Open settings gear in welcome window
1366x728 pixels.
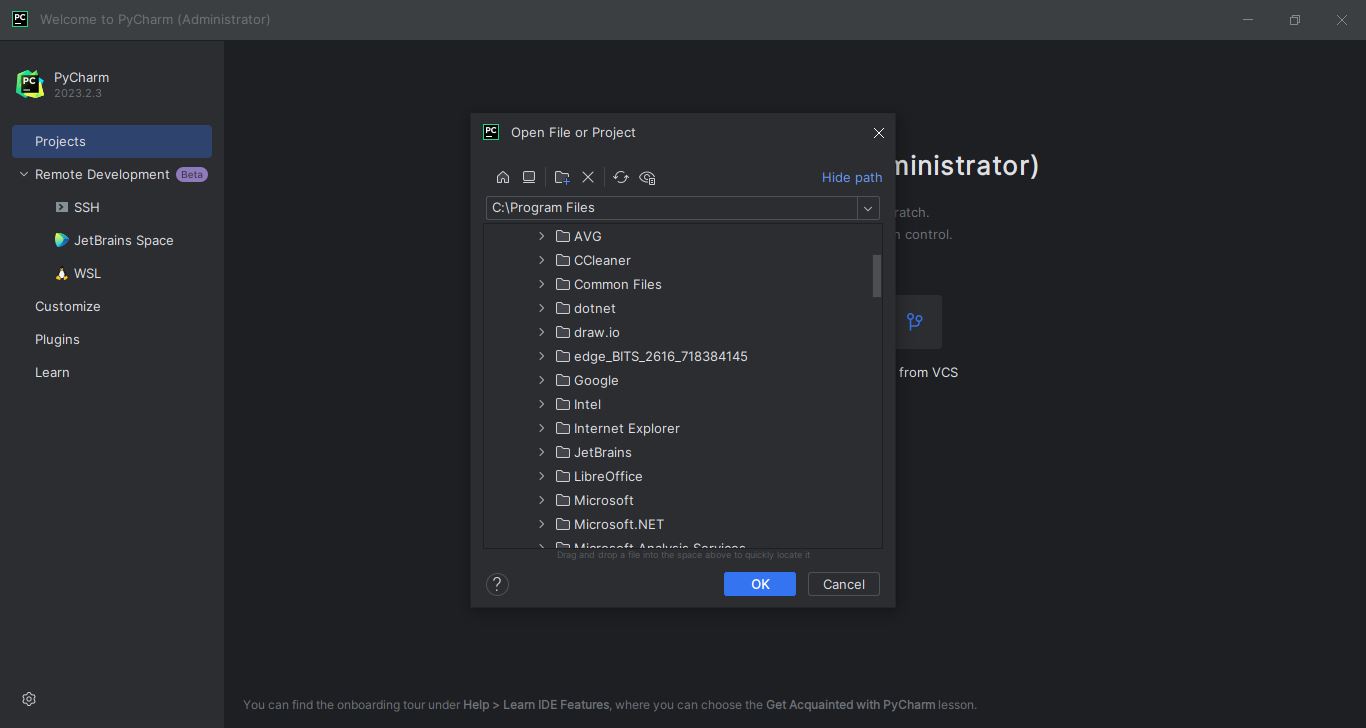(x=29, y=699)
